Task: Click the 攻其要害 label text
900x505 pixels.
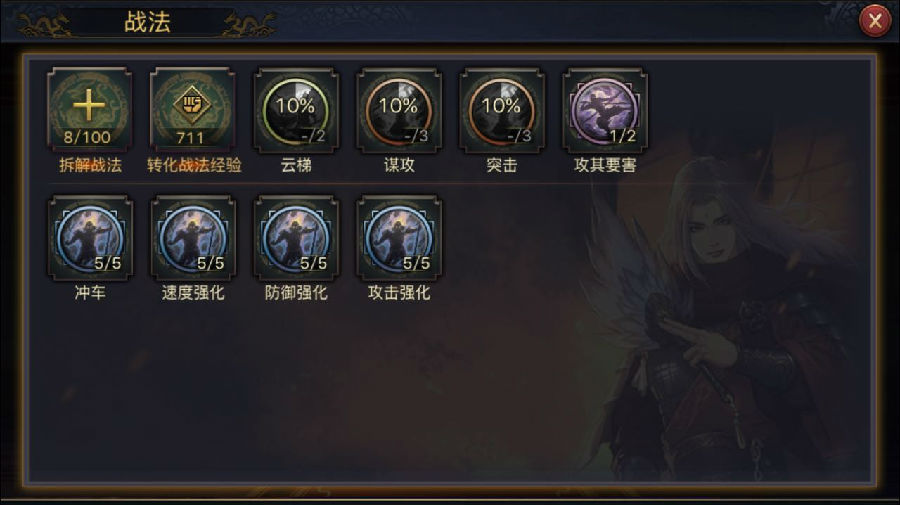Action: pos(605,165)
